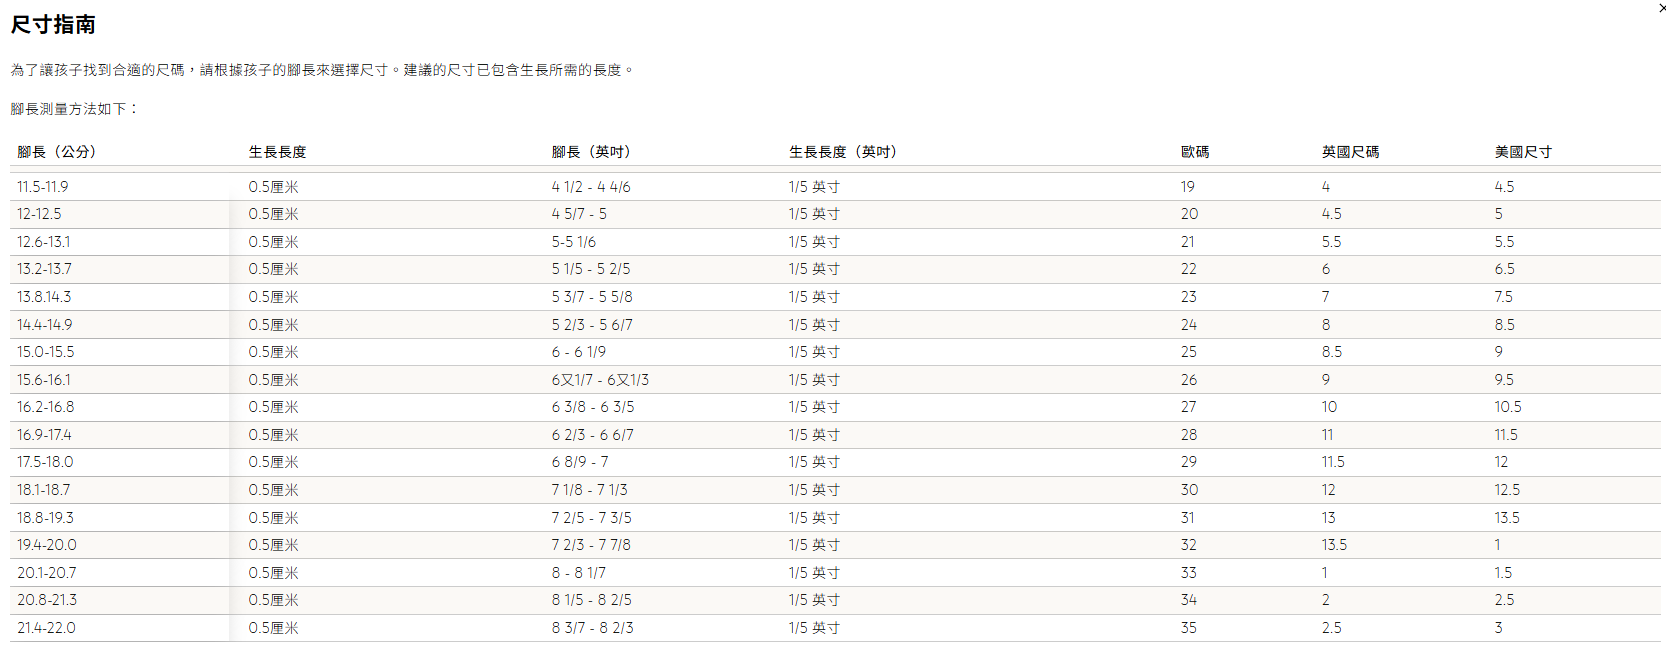The image size is (1666, 645).
Task: Select EU size 35
Action: click(1189, 628)
